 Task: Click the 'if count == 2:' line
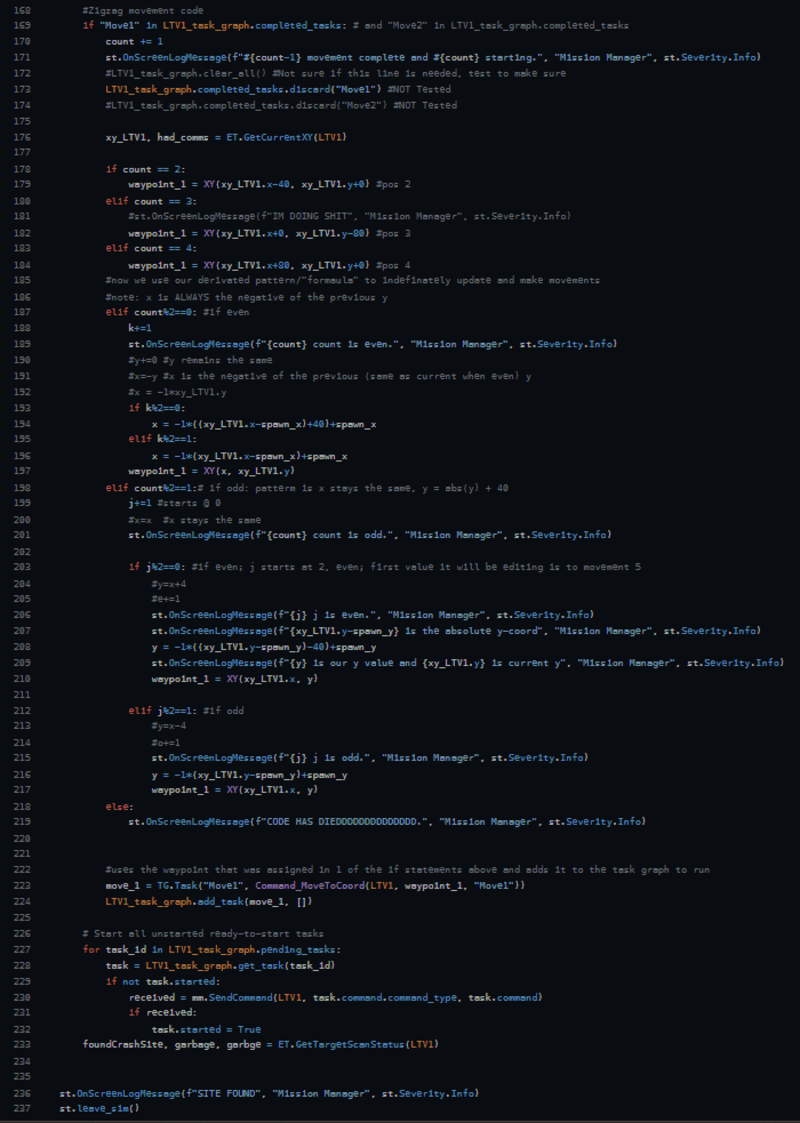[145, 169]
